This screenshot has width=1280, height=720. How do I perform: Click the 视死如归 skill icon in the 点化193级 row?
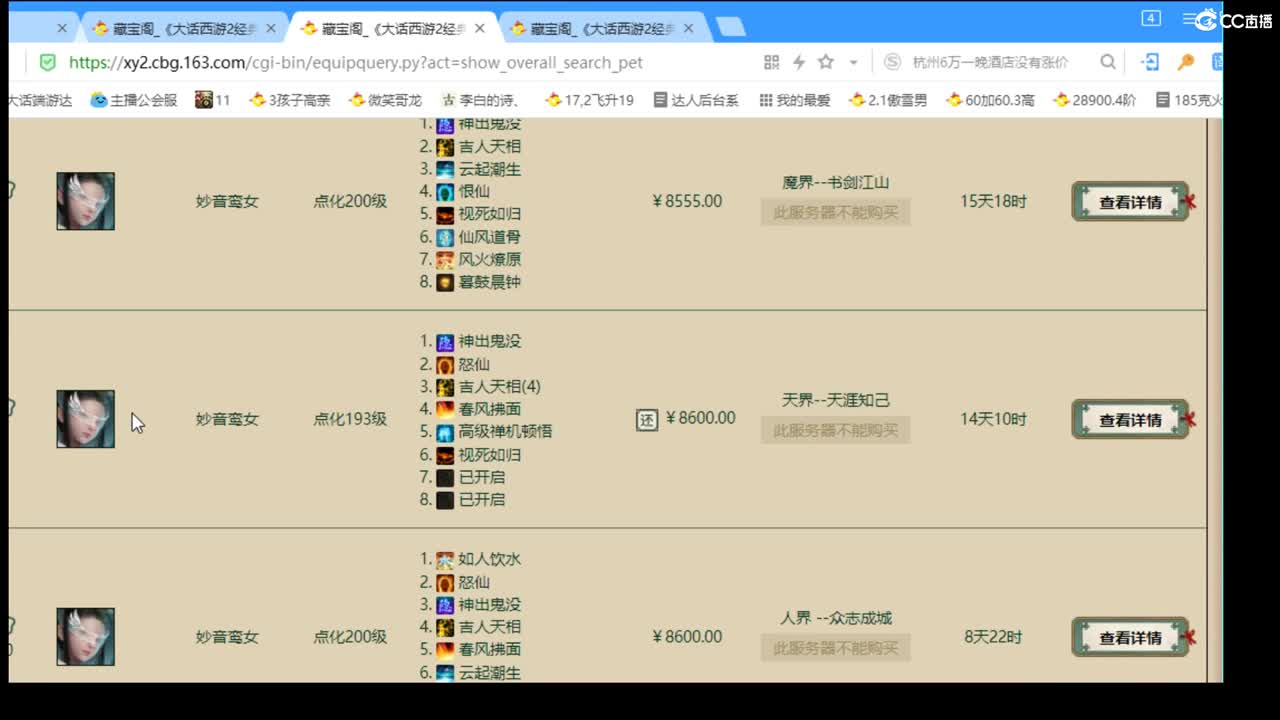(445, 455)
